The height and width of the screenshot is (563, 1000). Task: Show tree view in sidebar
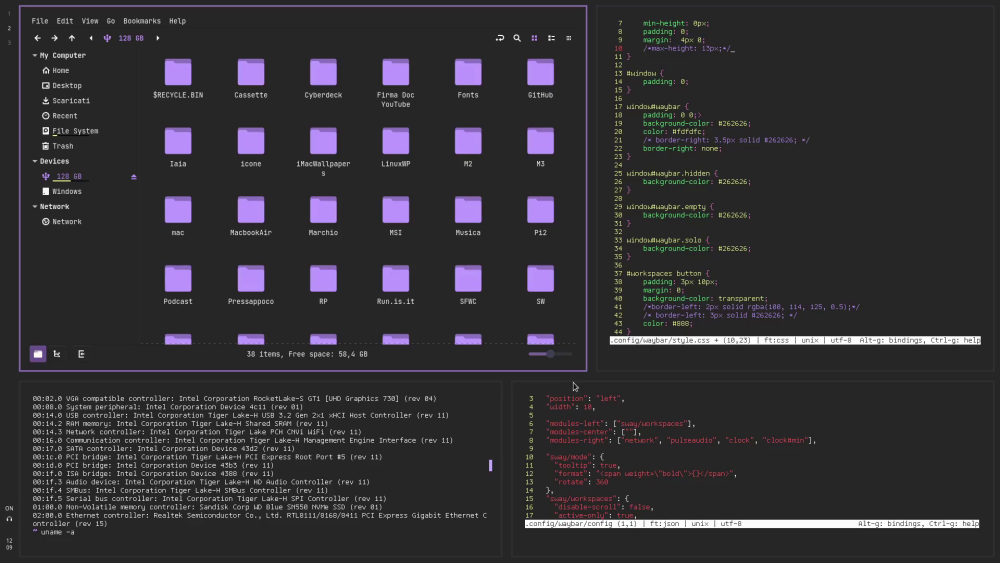coord(57,354)
